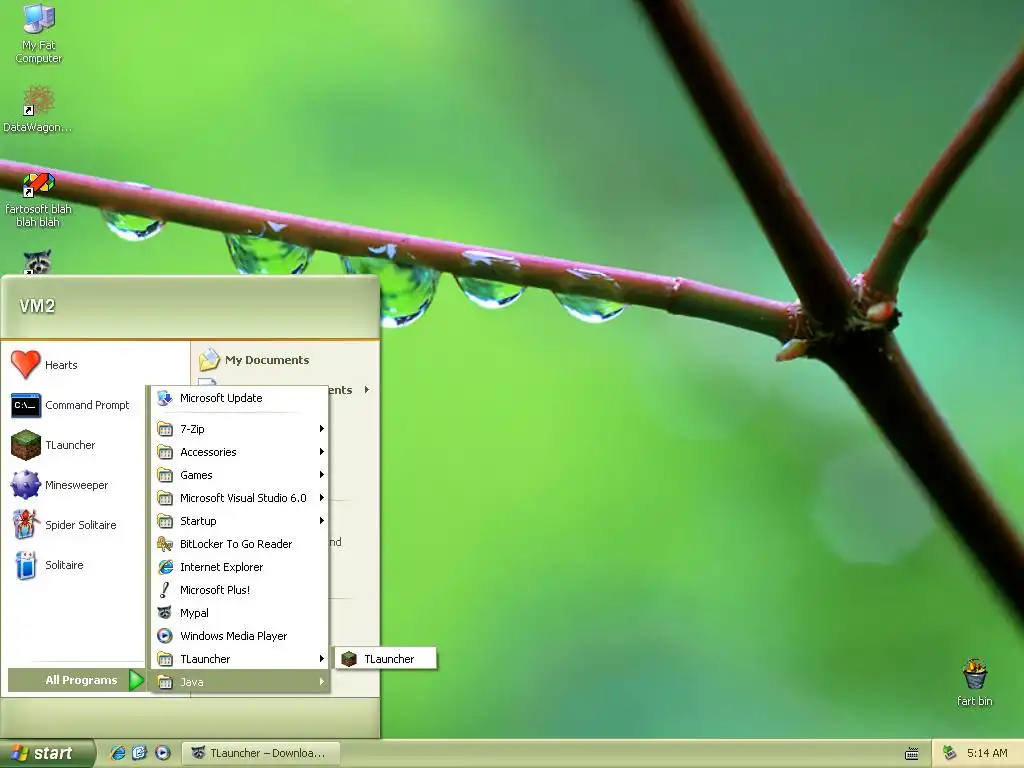Click 'Spider Solitaire' label in Start menu

click(80, 524)
